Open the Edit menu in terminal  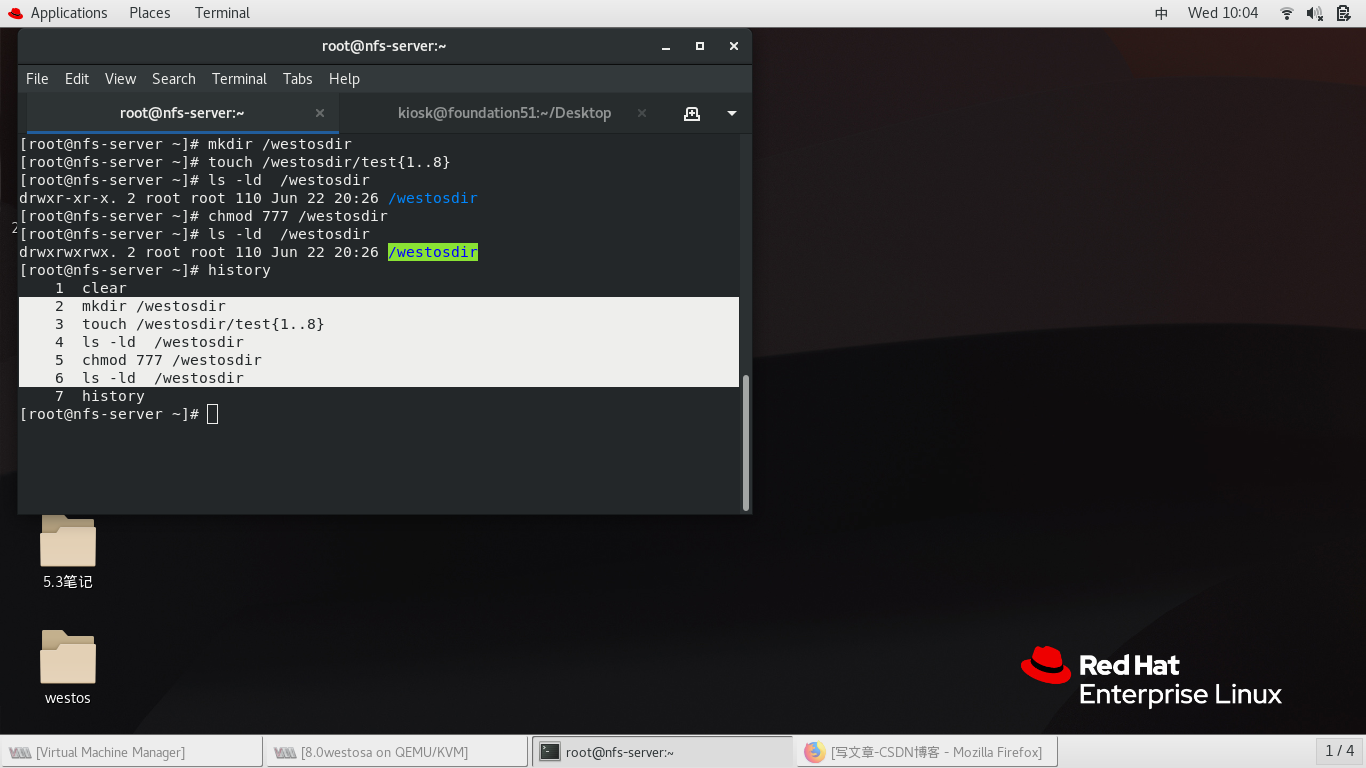click(x=77, y=79)
